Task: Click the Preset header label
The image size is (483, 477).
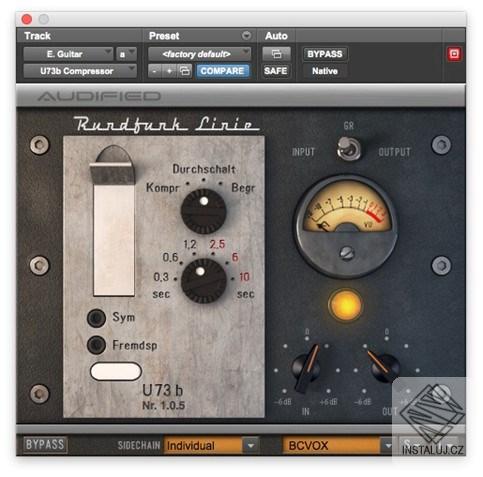Action: (x=164, y=36)
